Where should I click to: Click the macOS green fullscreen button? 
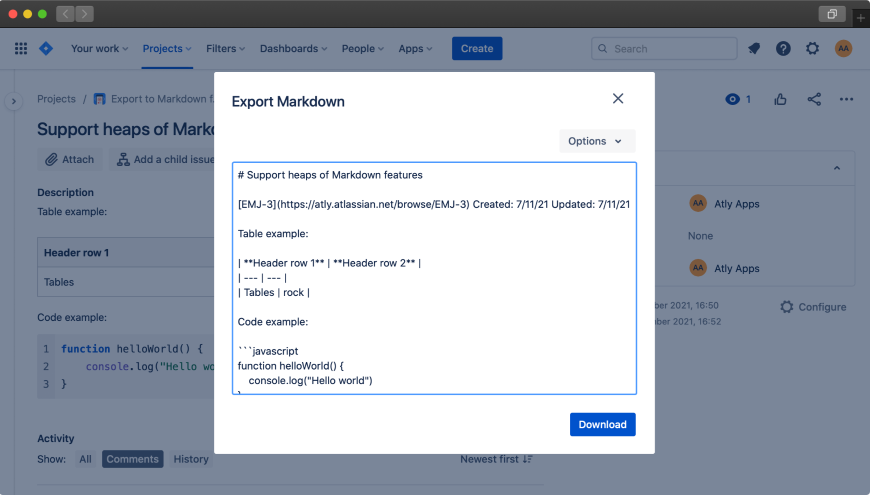tap(42, 14)
